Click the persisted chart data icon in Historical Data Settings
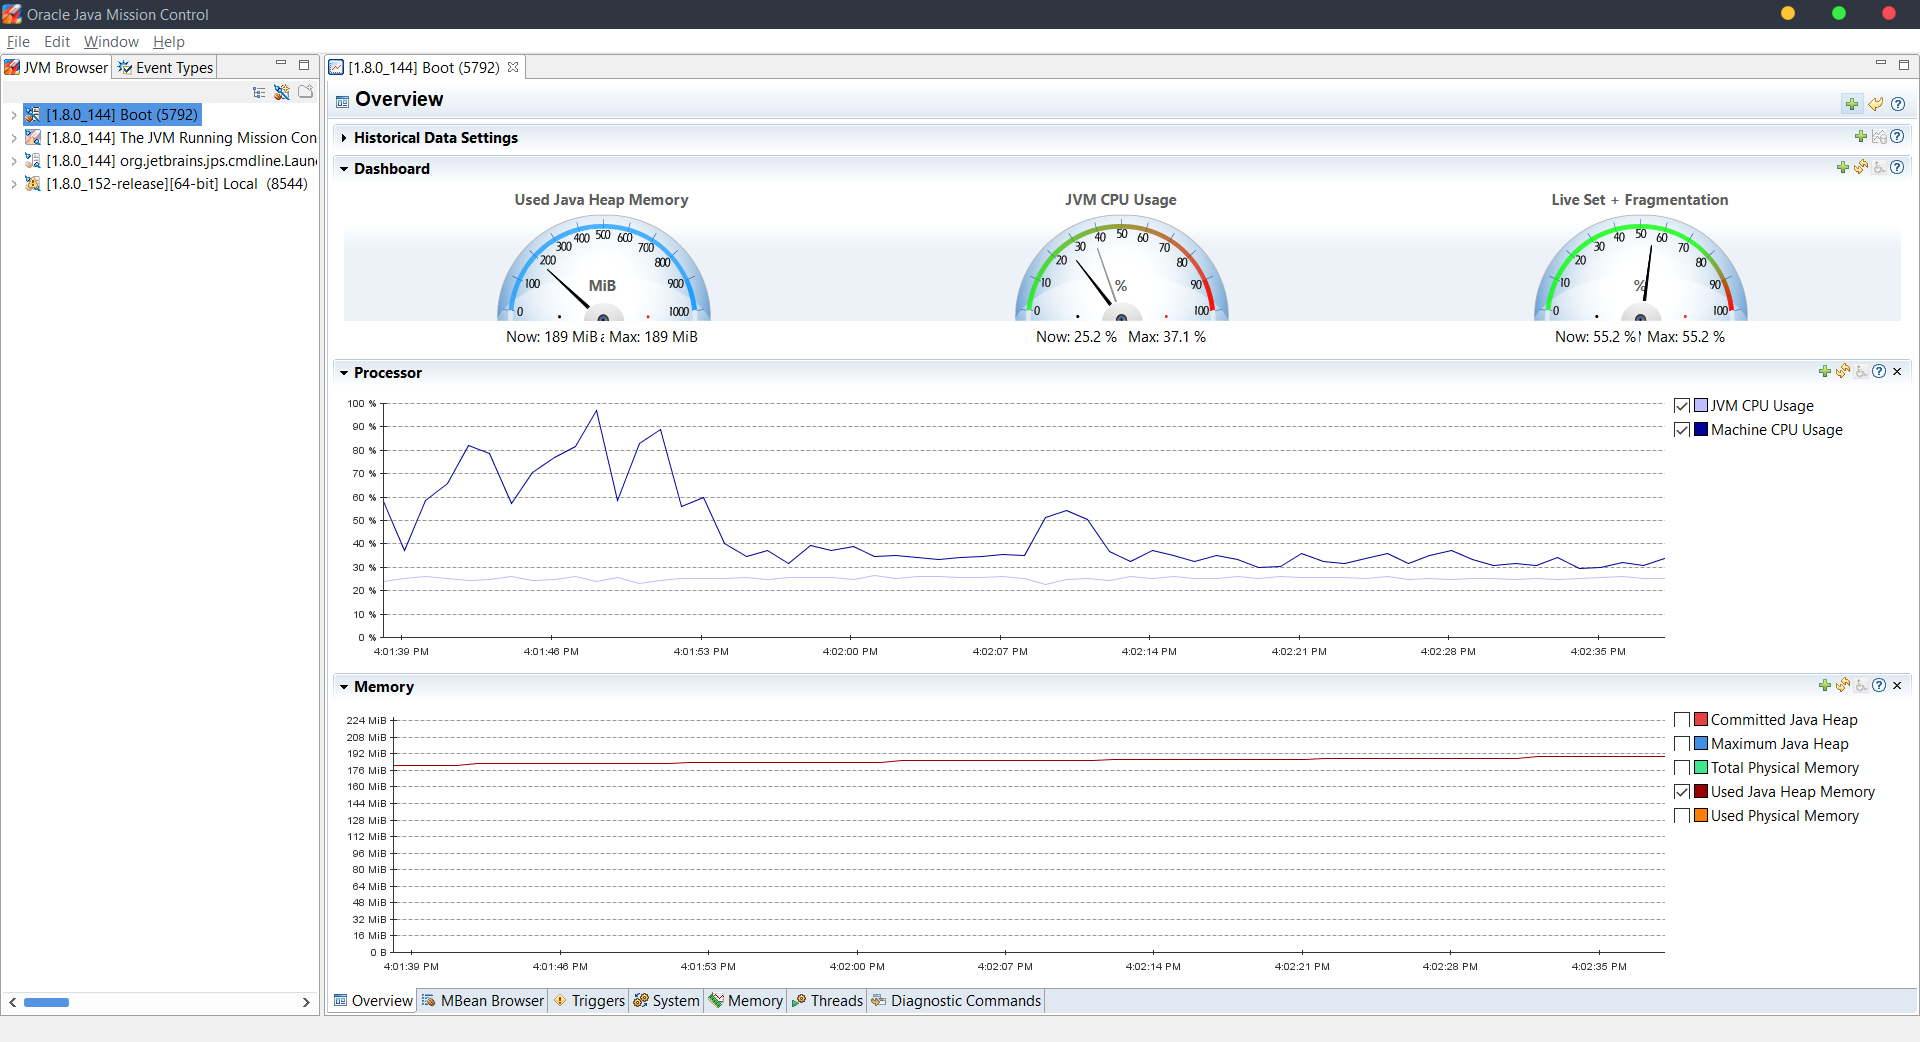1920x1042 pixels. [x=1879, y=137]
